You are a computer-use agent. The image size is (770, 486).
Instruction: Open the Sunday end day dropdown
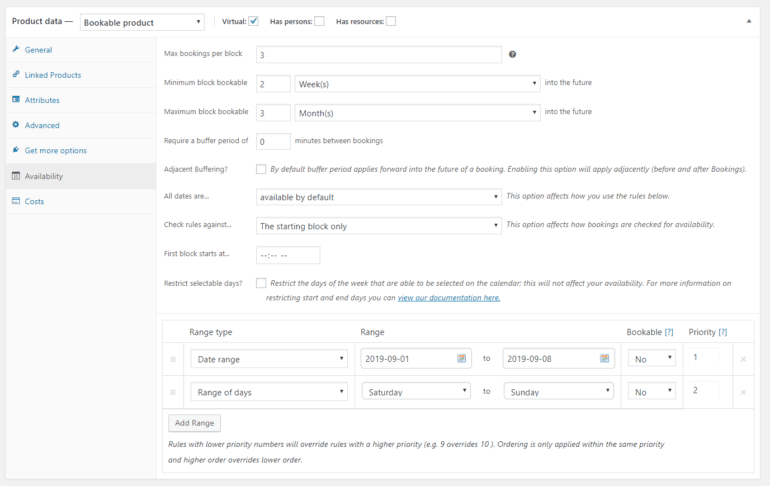(x=559, y=391)
